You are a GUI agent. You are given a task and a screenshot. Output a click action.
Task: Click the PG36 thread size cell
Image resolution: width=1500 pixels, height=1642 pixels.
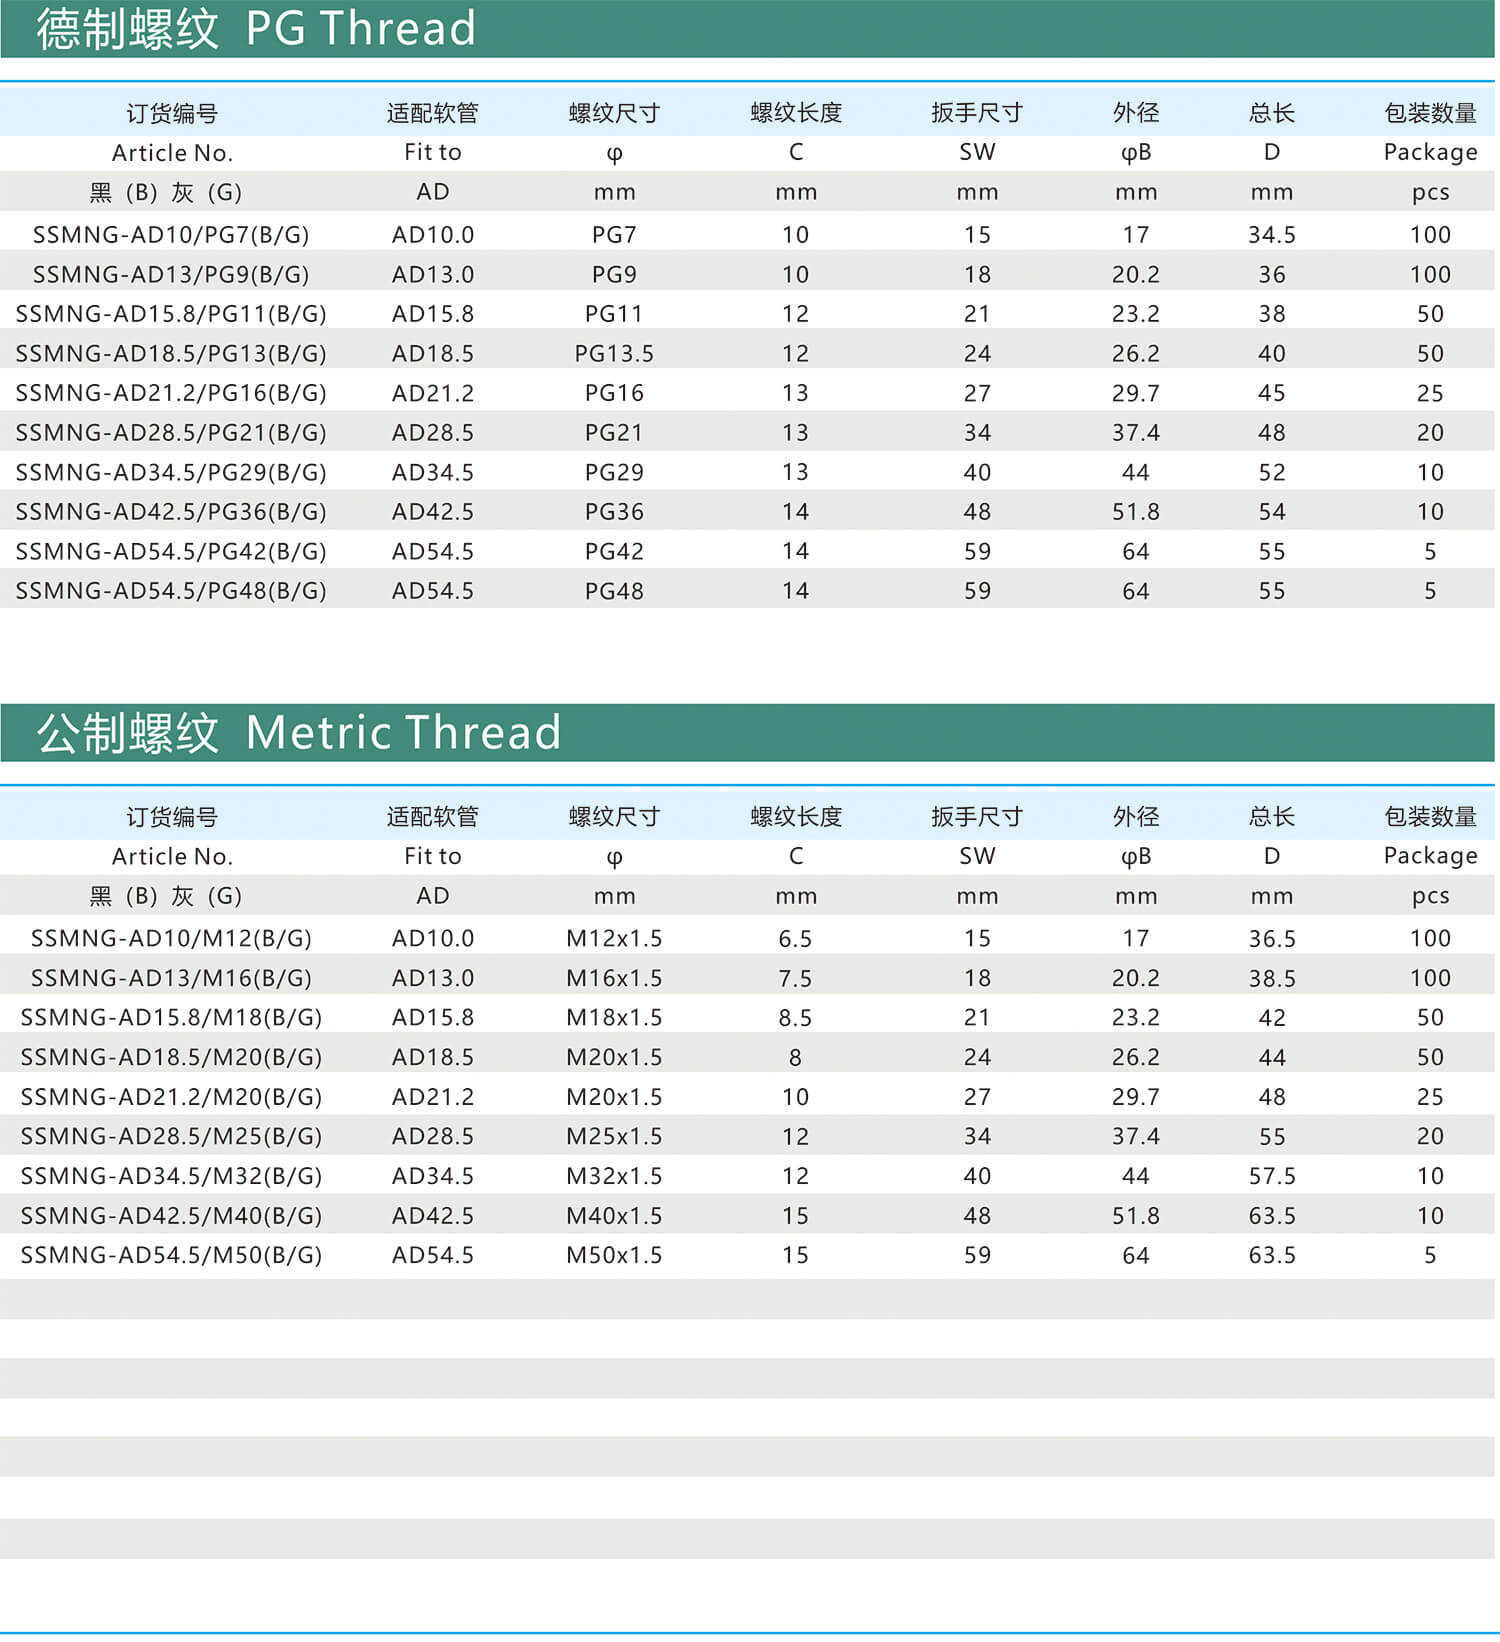tap(614, 512)
